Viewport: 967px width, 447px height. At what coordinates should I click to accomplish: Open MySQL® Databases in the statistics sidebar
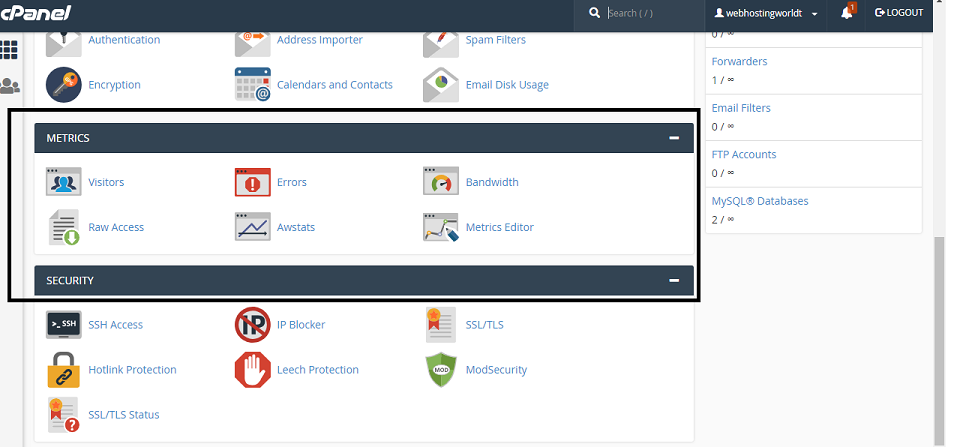point(760,201)
